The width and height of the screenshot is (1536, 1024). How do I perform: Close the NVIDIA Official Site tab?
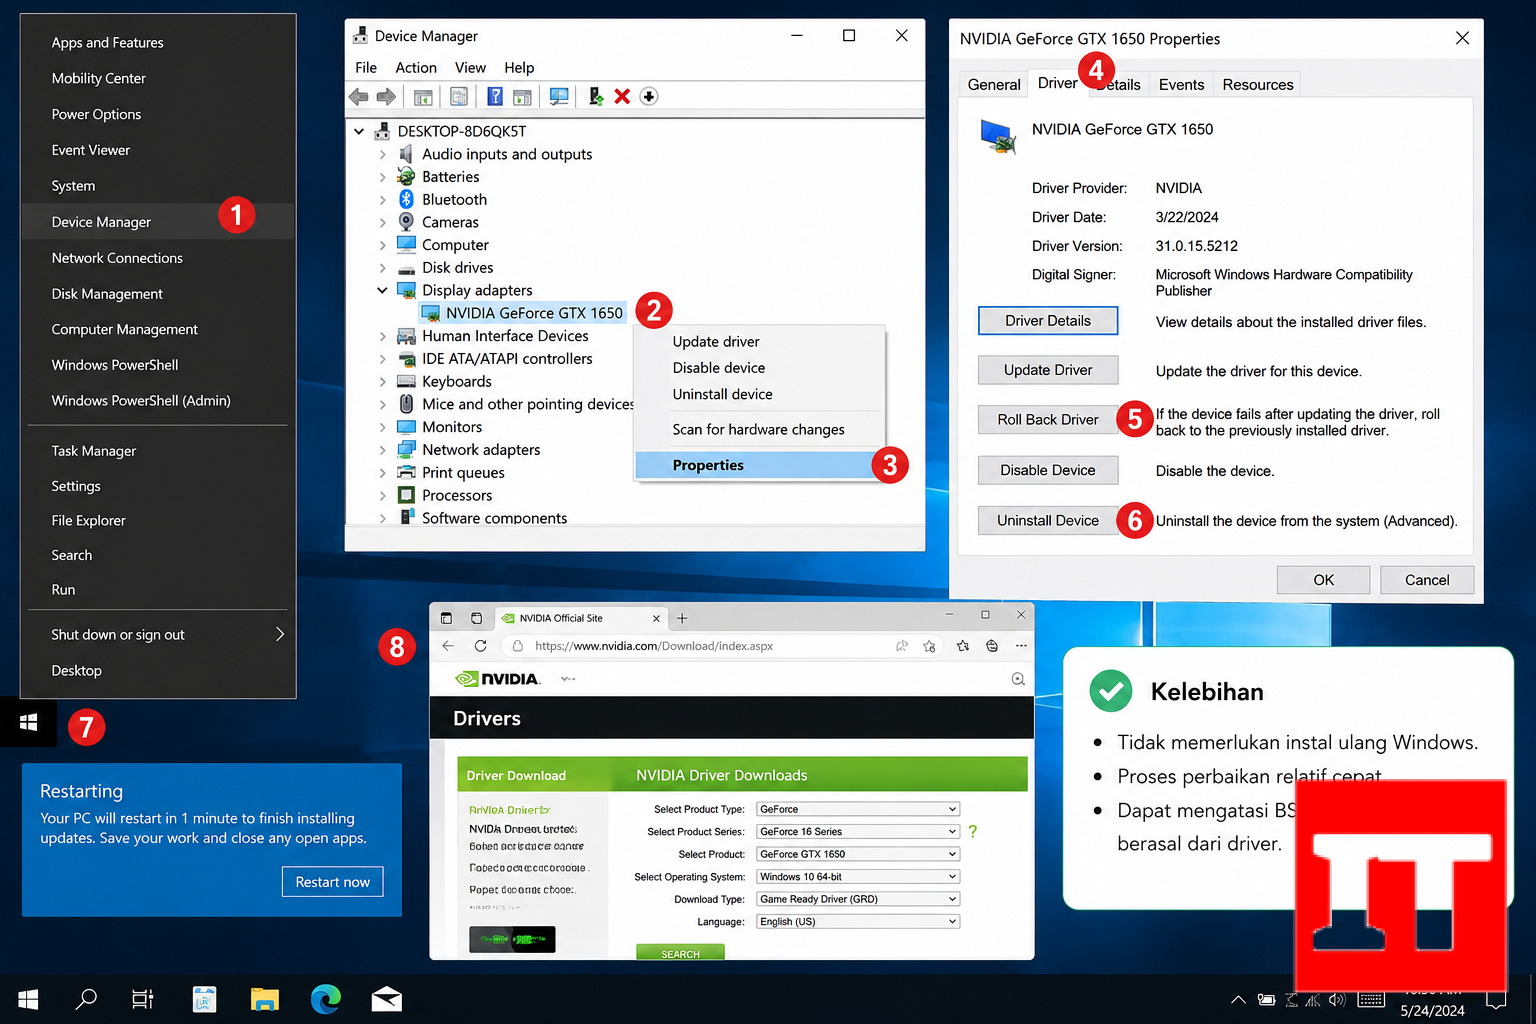click(x=656, y=618)
